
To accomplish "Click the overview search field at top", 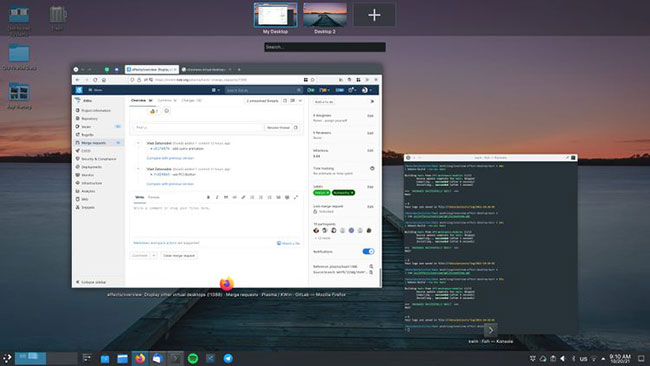I will point(325,47).
